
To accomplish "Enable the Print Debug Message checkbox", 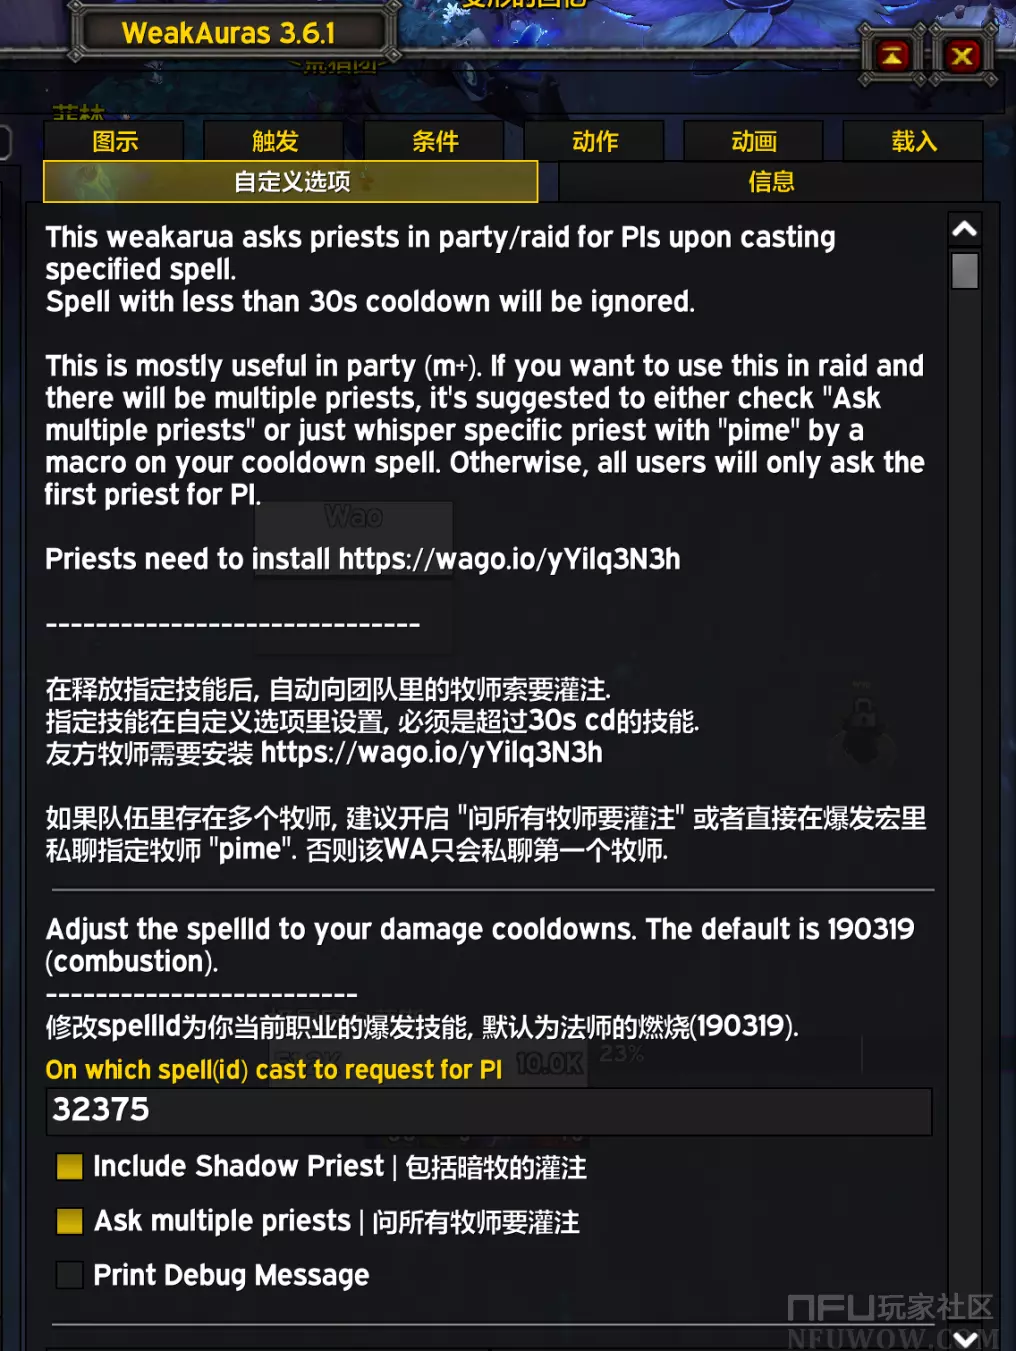I will coord(70,1275).
